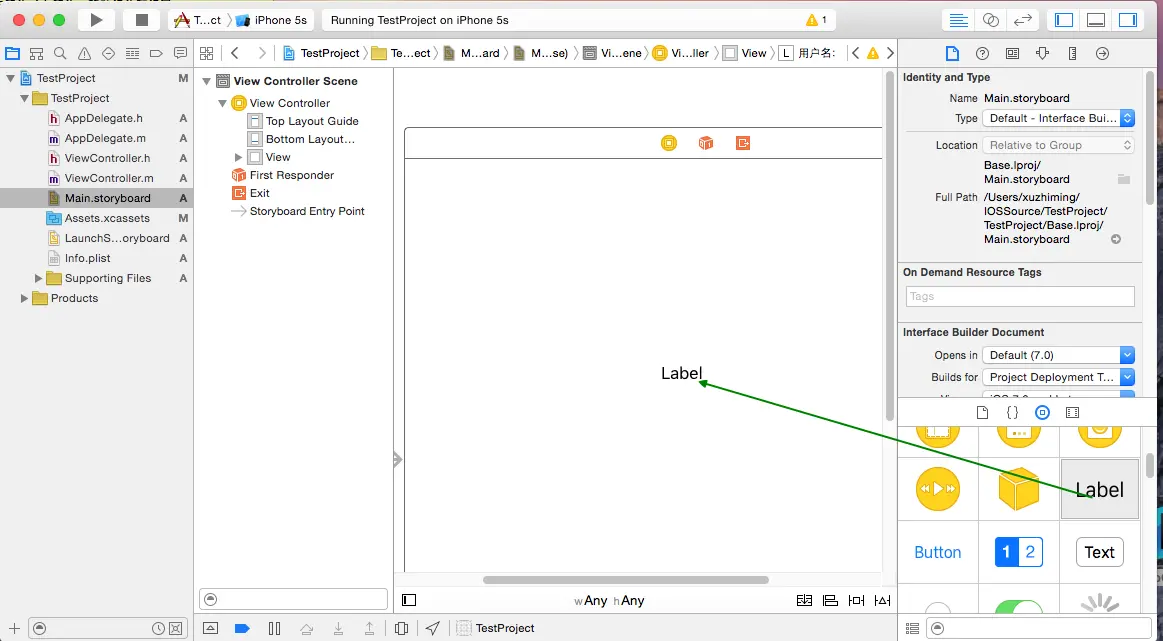
Task: Show the Identity inspector
Action: [1012, 53]
